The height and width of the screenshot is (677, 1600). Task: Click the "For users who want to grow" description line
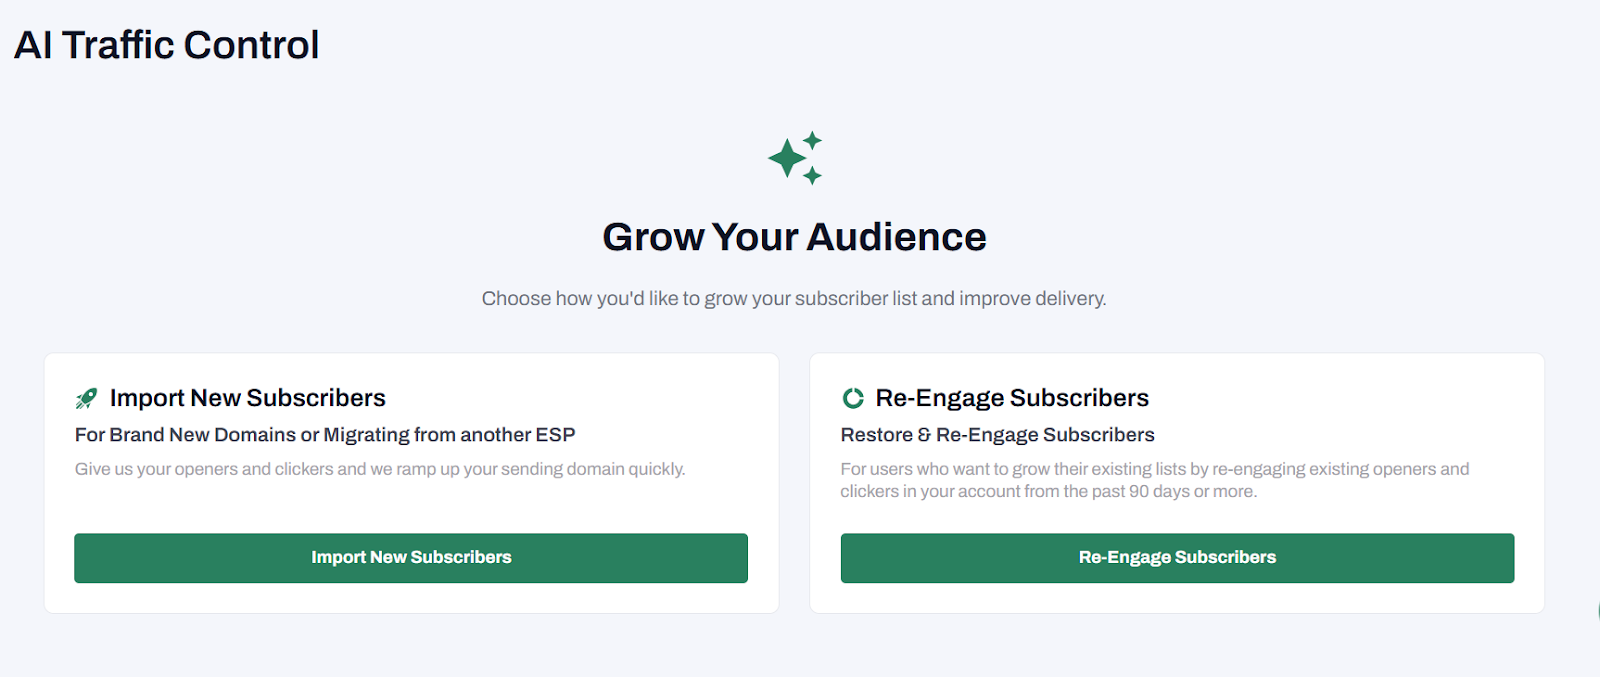pyautogui.click(x=1154, y=469)
